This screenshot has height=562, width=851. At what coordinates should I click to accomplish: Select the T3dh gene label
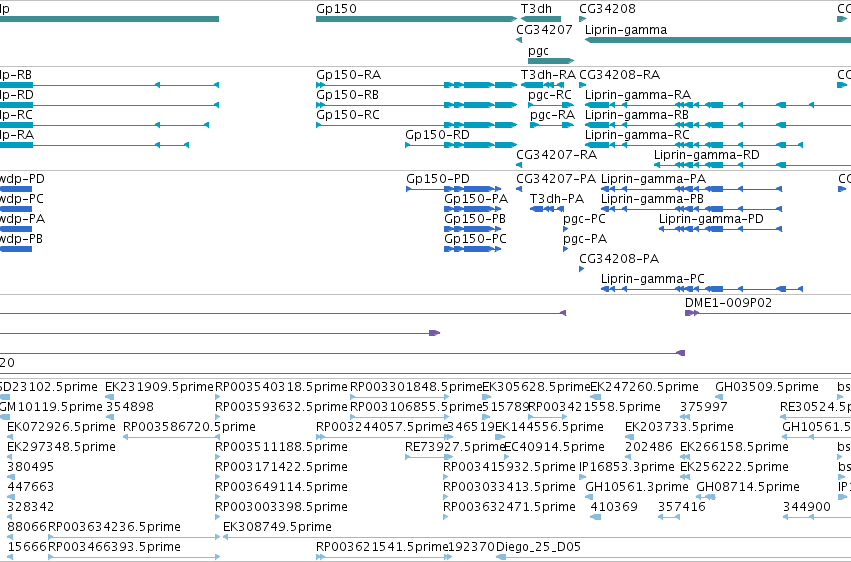click(x=536, y=9)
